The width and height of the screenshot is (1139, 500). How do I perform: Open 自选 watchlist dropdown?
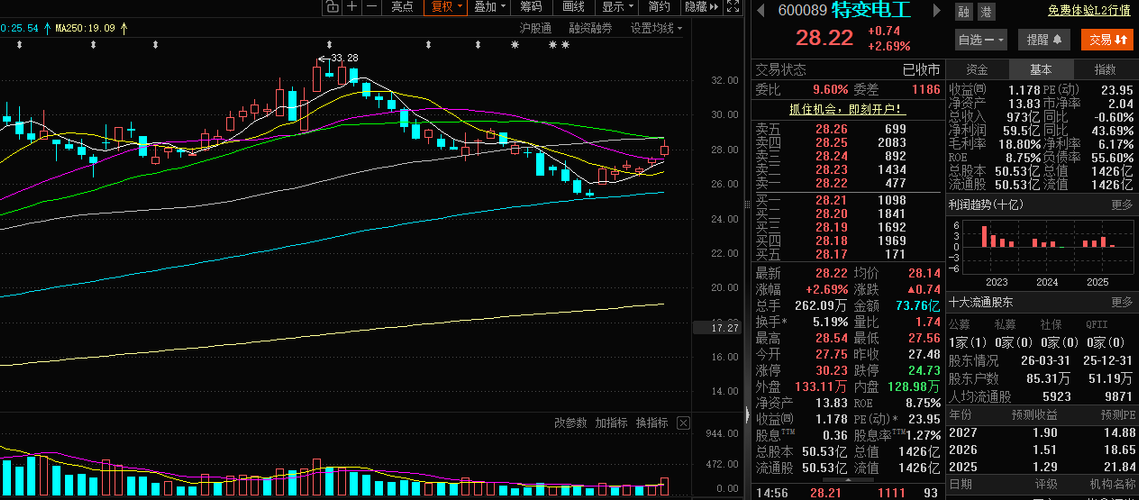coord(981,39)
